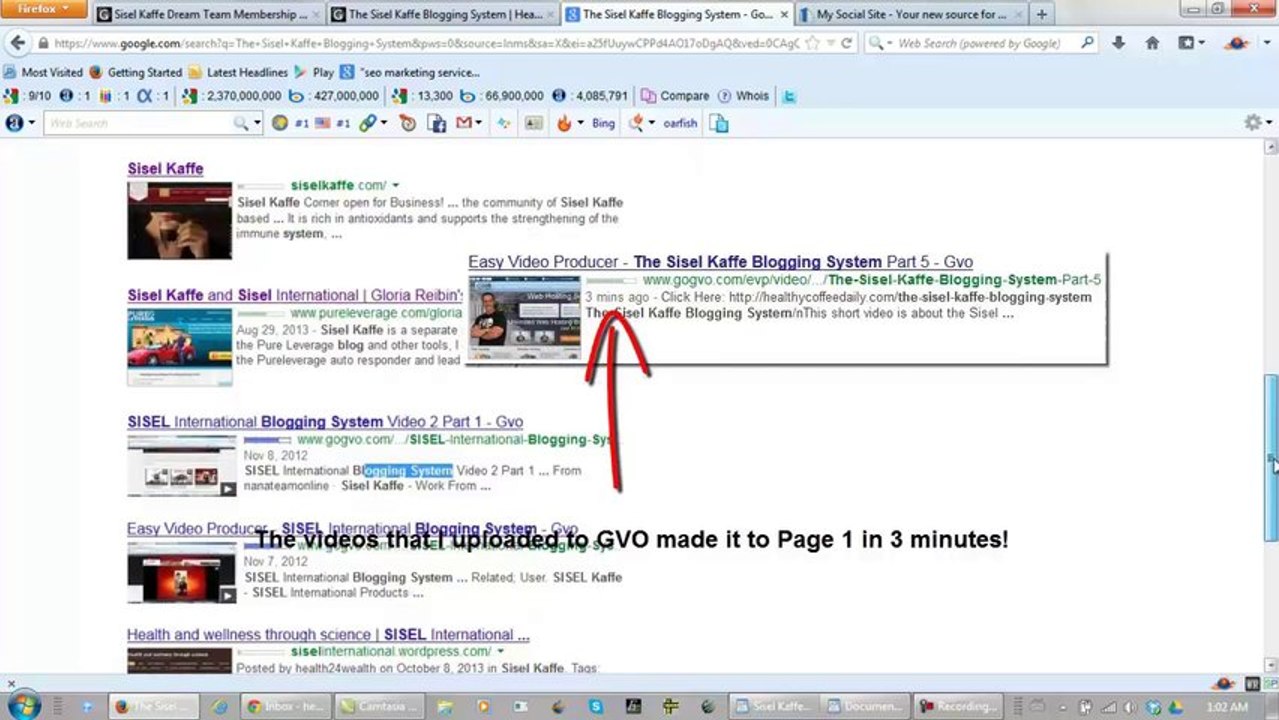
Task: Open "seo marketing service..." bookmark
Action: coord(411,72)
